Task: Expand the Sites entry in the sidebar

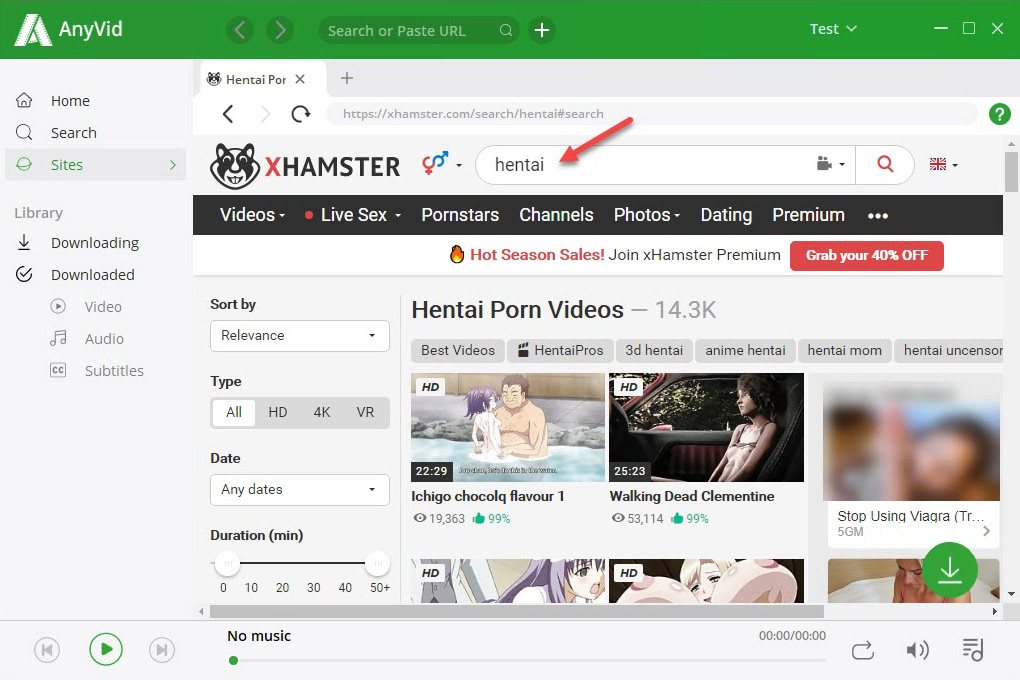Action: (95, 165)
